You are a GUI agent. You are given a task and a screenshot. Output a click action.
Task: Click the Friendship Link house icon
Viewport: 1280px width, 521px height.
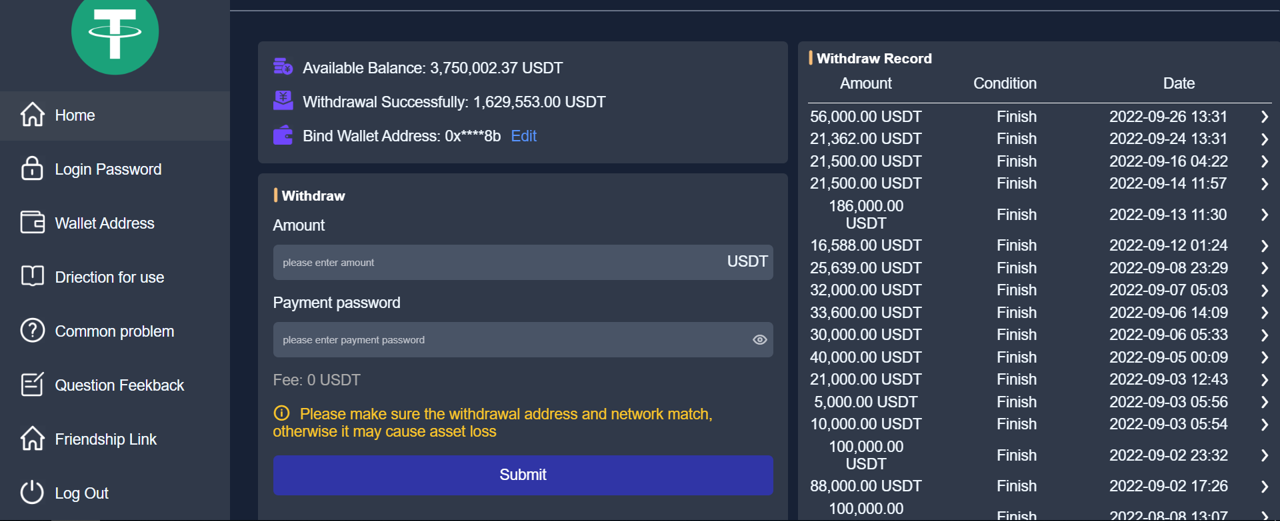pos(32,439)
